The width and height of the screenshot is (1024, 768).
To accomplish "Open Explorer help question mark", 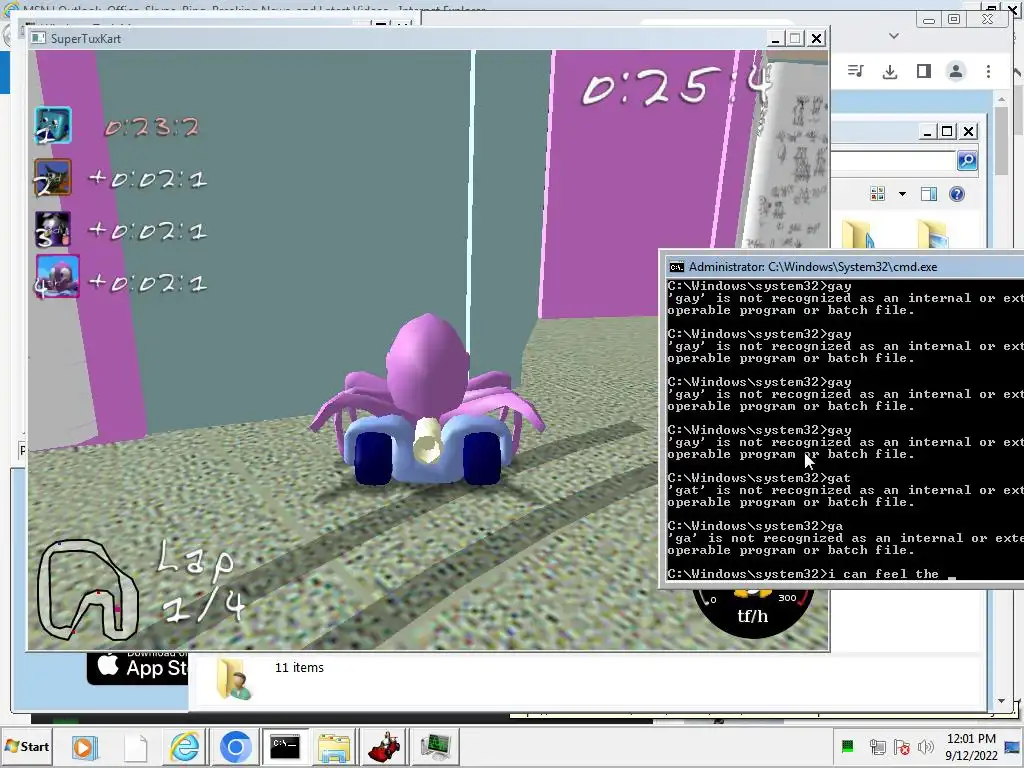I will pyautogui.click(x=957, y=194).
